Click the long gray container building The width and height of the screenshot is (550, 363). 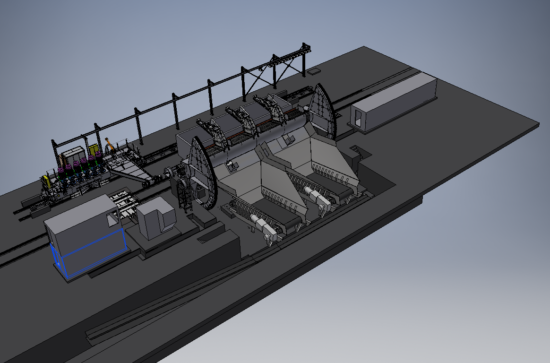394,103
